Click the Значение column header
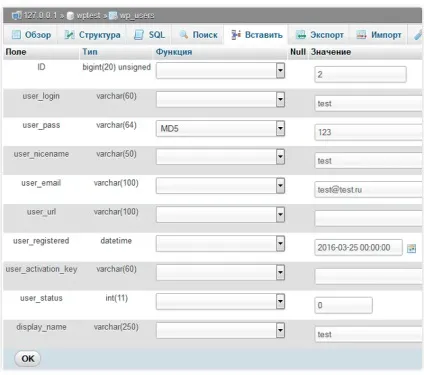Viewport: 424px width, 375px height. [331, 52]
